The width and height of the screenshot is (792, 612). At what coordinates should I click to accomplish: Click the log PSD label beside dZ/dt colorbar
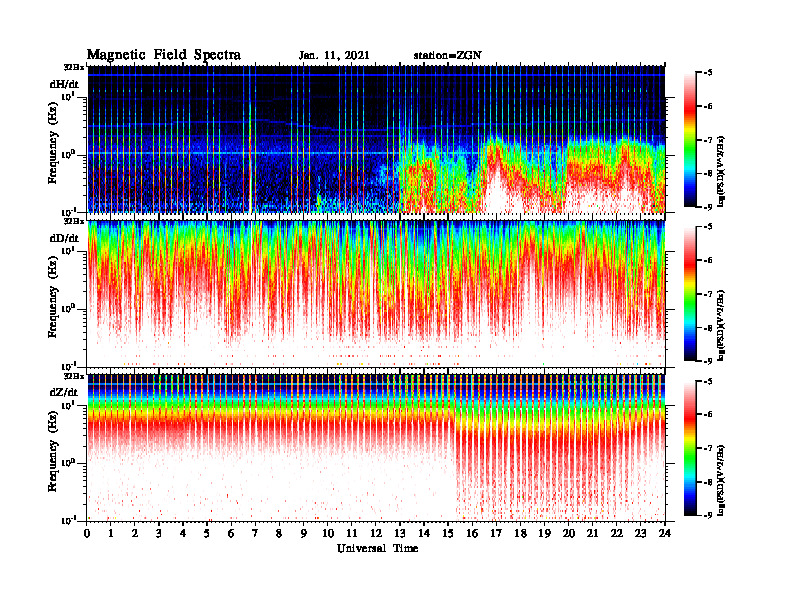[x=721, y=480]
